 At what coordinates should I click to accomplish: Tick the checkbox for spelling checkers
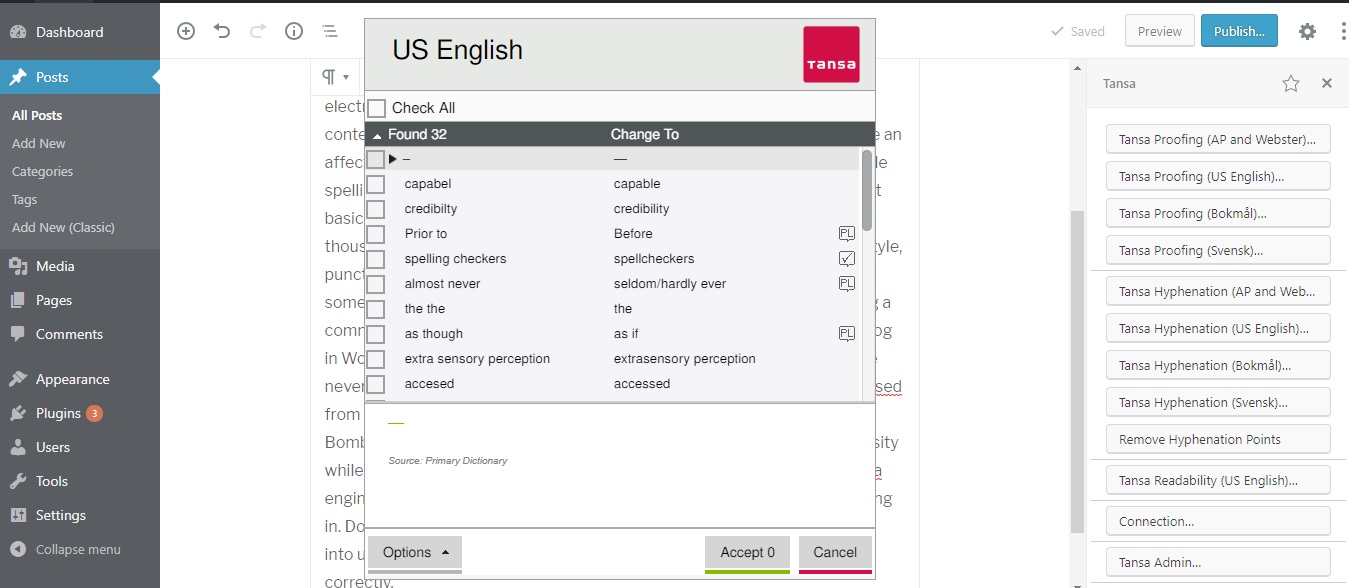tap(375, 259)
